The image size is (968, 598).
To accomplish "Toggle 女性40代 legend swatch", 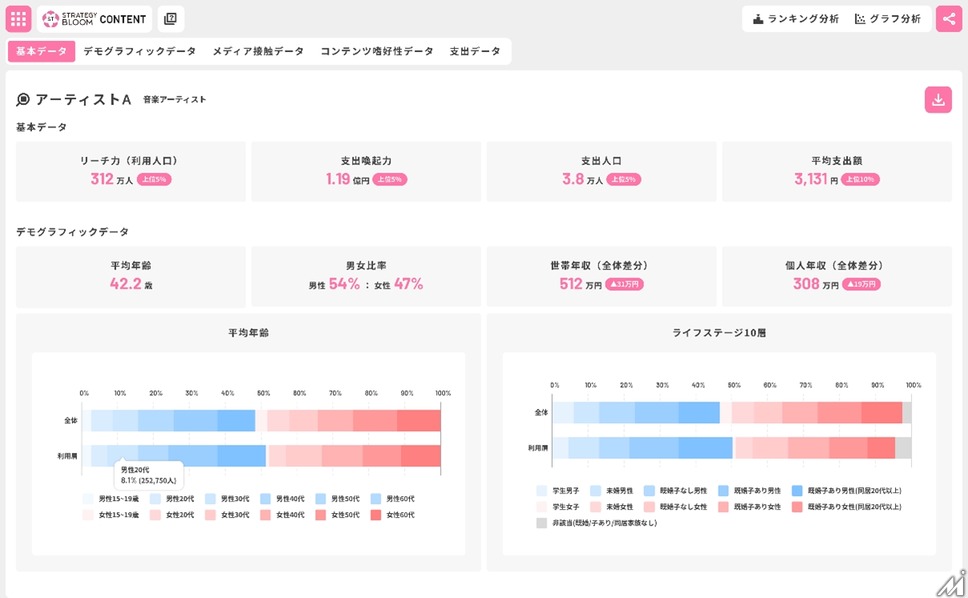I will click(265, 515).
